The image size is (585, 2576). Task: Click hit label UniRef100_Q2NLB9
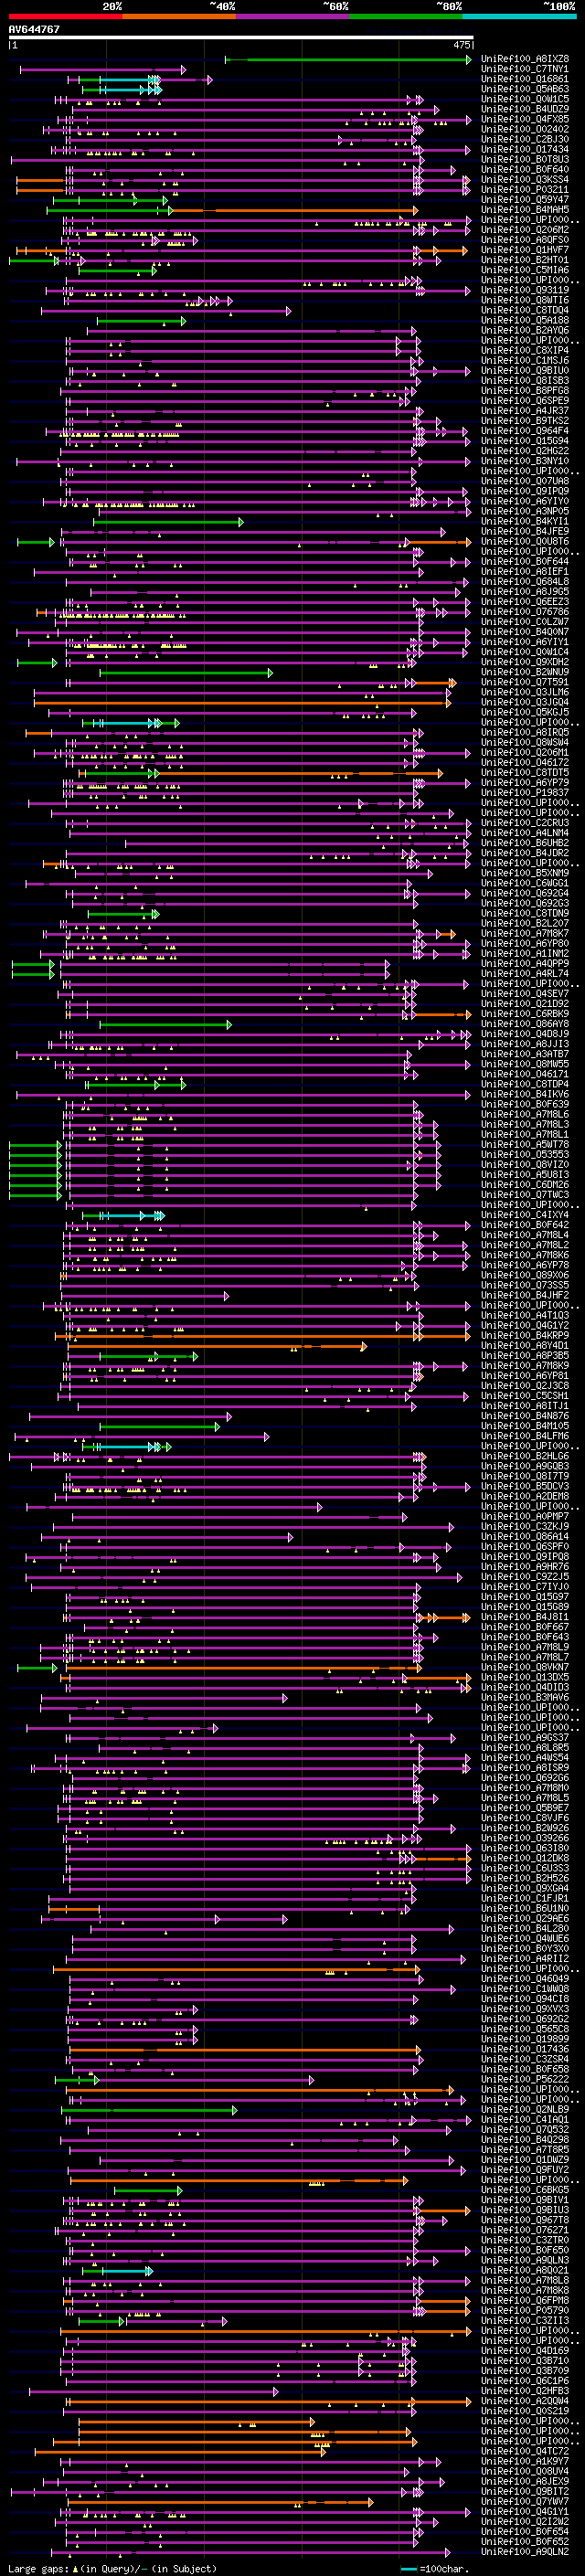point(525,2109)
